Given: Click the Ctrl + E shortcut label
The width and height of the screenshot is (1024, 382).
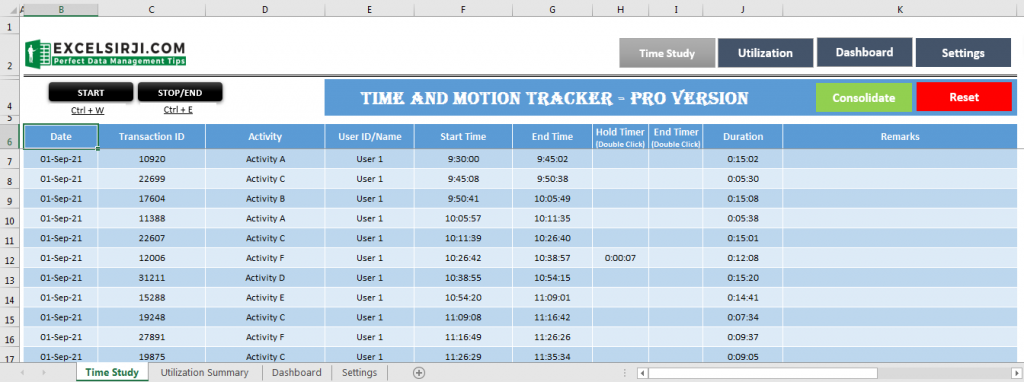Looking at the screenshot, I should coord(178,110).
